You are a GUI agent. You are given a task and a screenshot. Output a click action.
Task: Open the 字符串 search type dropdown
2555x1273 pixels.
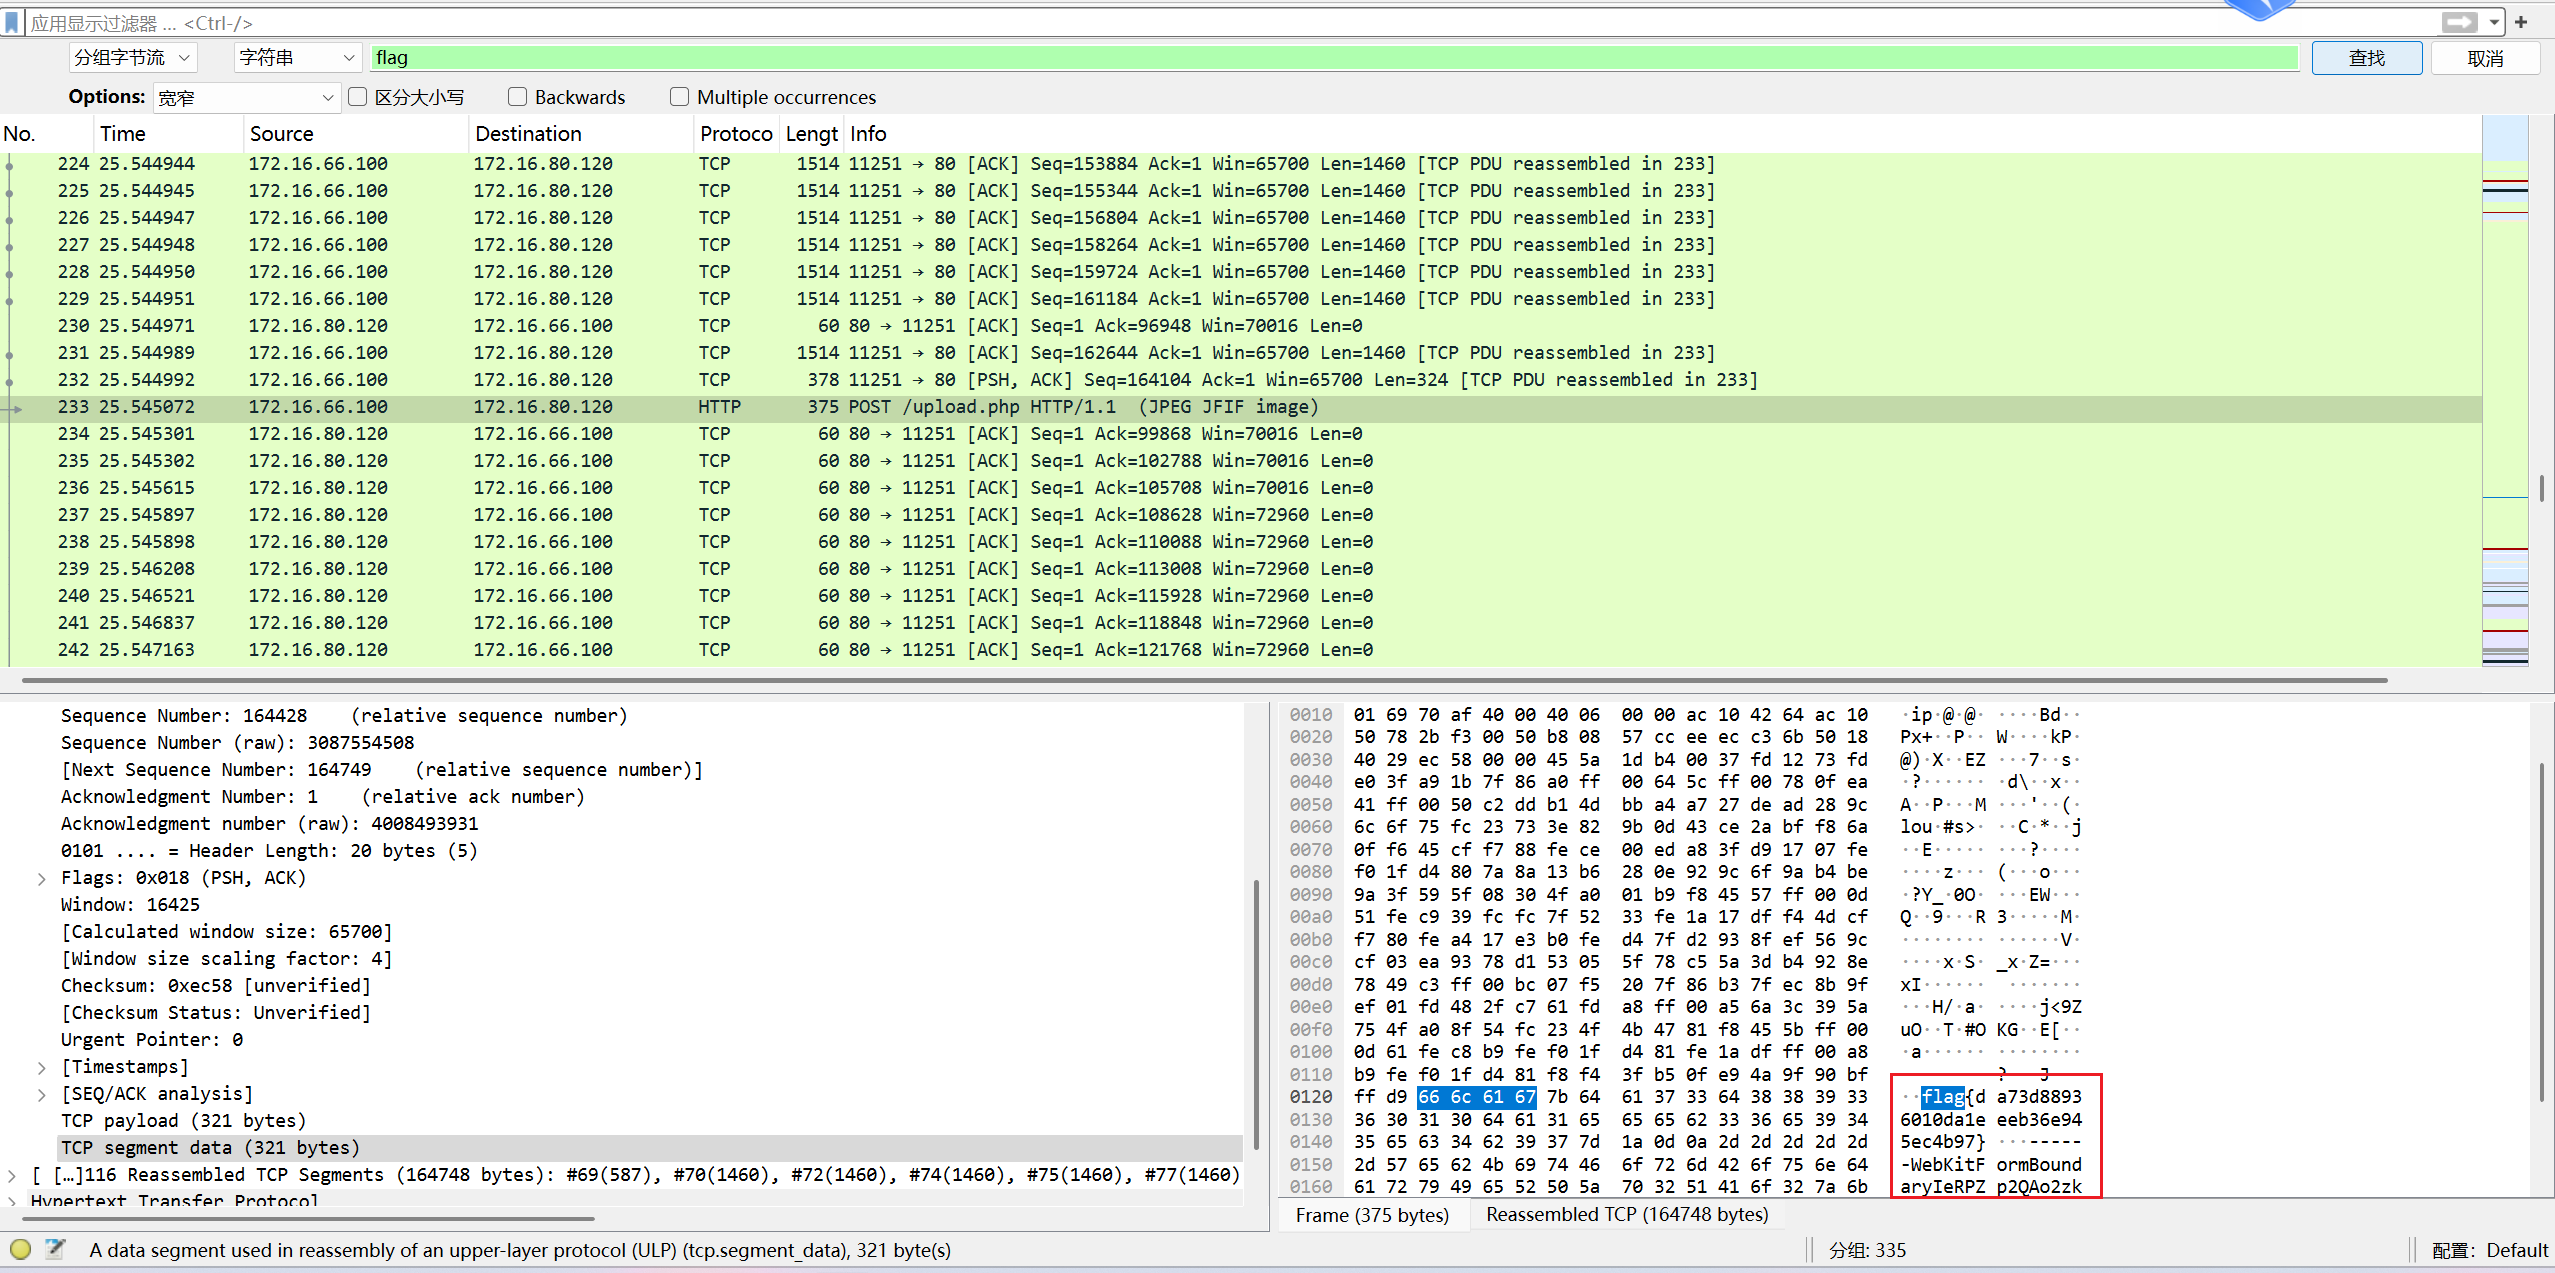[x=296, y=58]
